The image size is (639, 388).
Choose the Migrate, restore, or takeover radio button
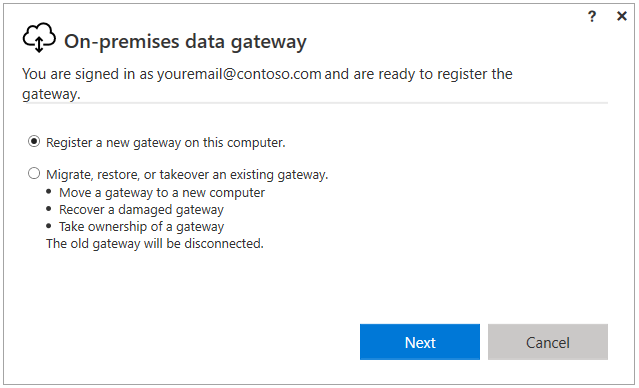point(34,173)
